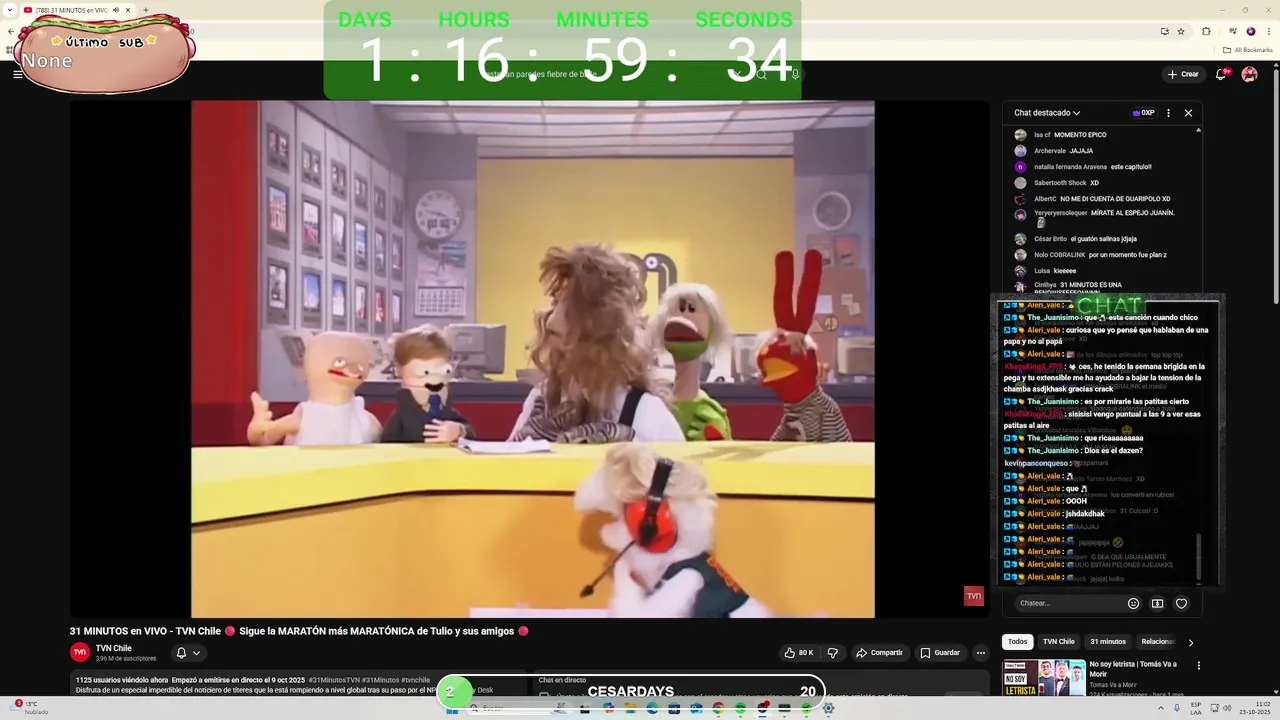The image size is (1280, 720).
Task: Open No soy letrista video thumbnail
Action: click(1044, 677)
